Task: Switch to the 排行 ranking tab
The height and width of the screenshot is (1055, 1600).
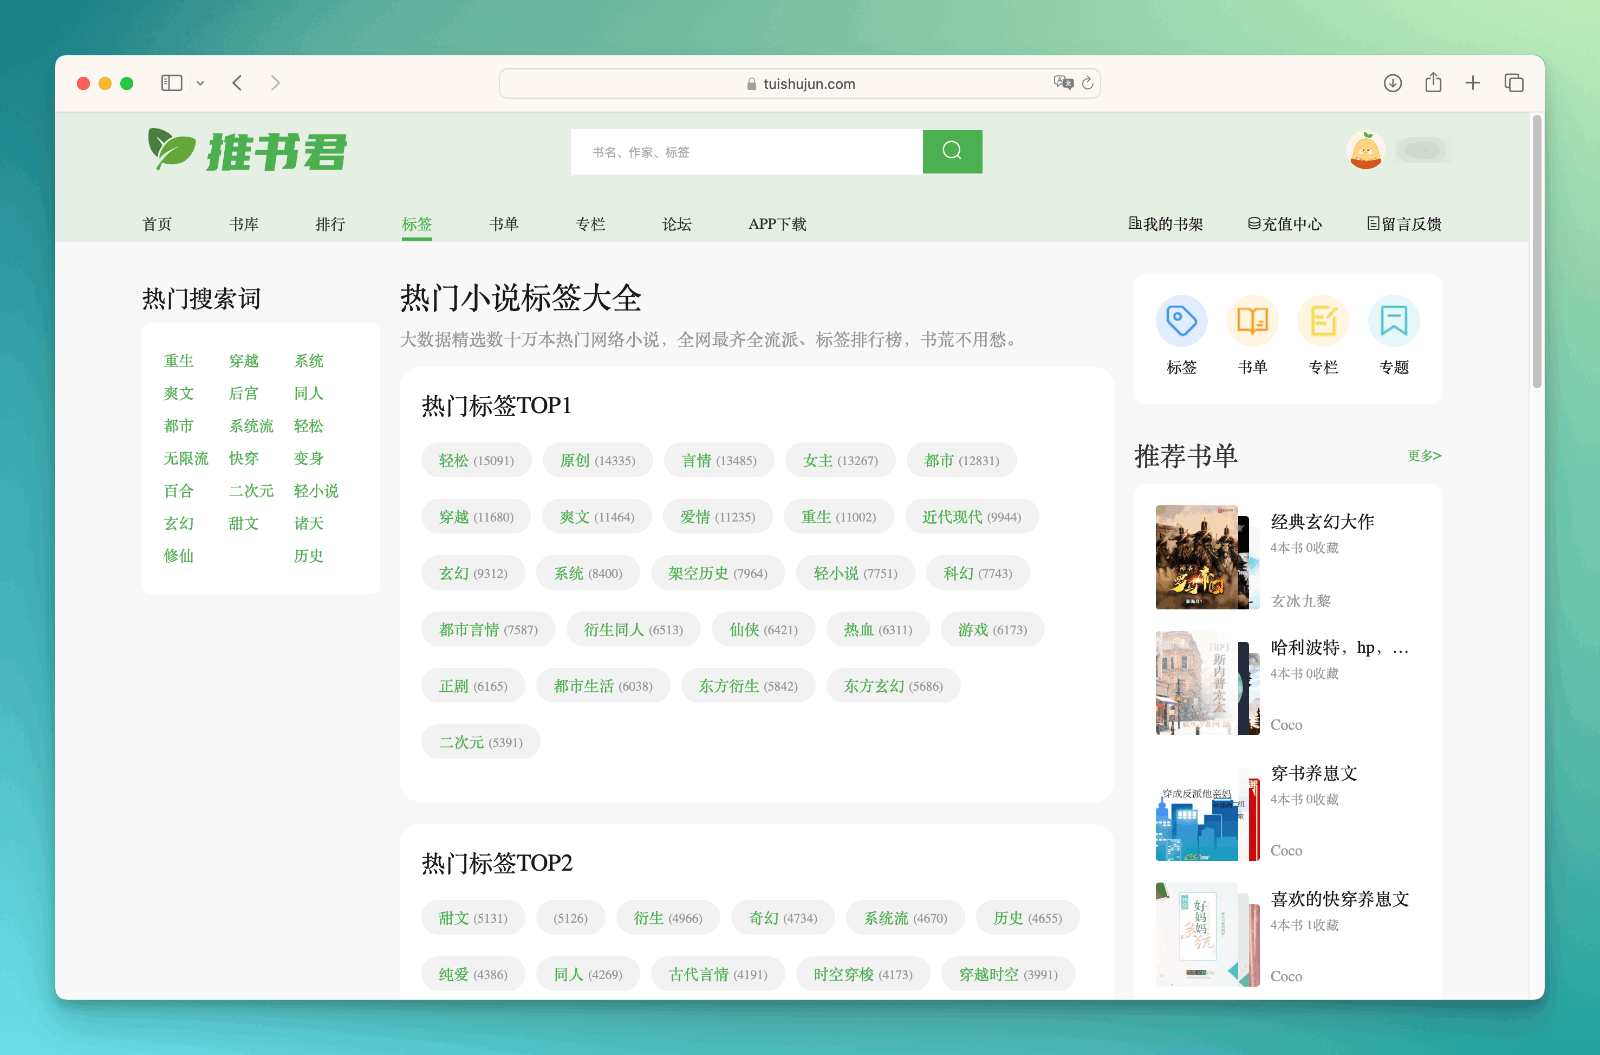Action: pos(330,224)
